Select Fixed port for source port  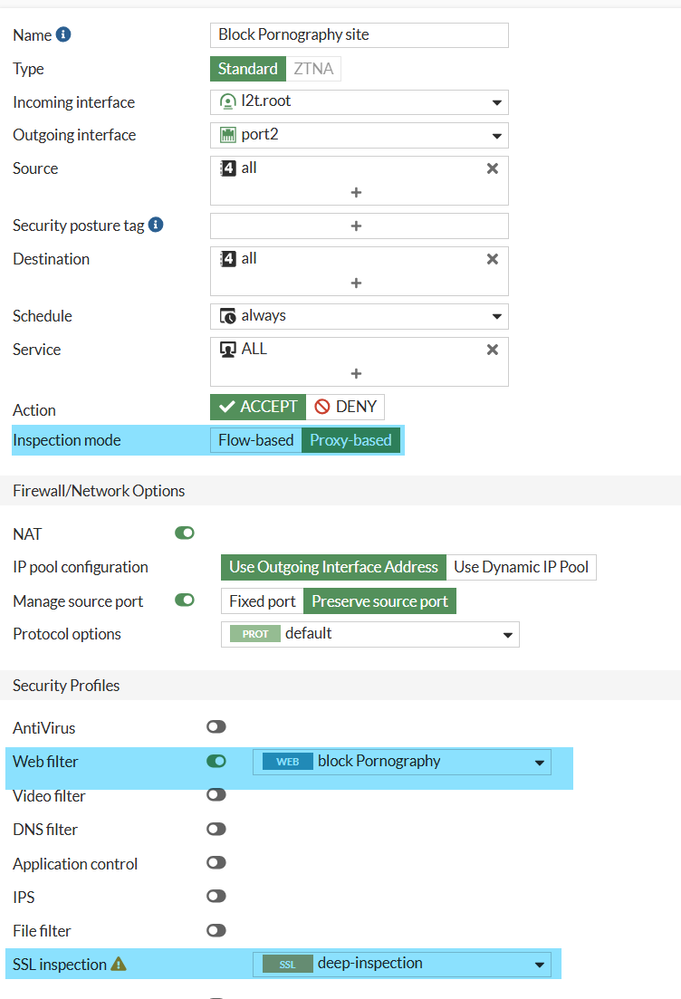262,601
